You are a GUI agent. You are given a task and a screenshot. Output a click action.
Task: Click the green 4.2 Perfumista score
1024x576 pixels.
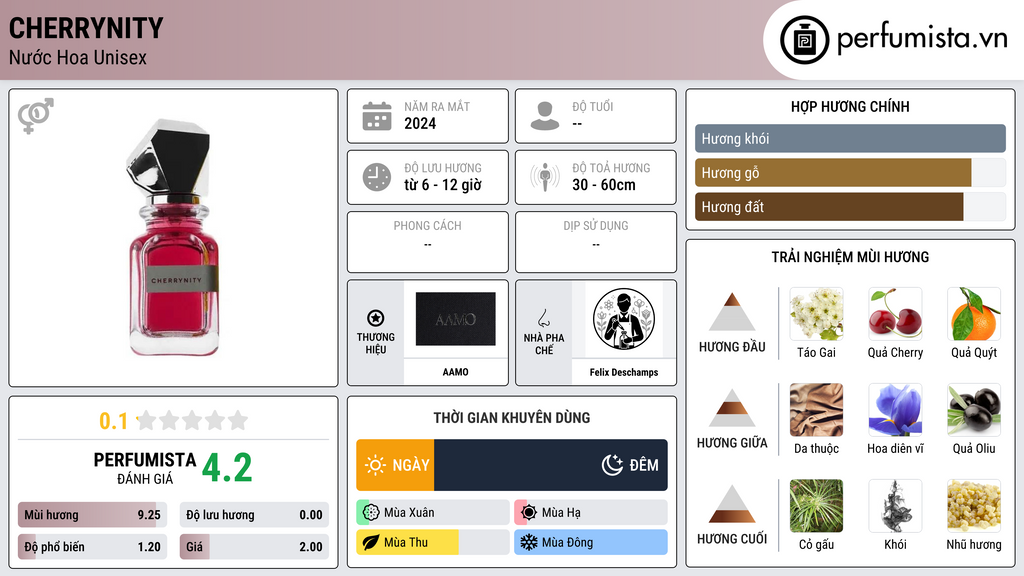point(227,468)
